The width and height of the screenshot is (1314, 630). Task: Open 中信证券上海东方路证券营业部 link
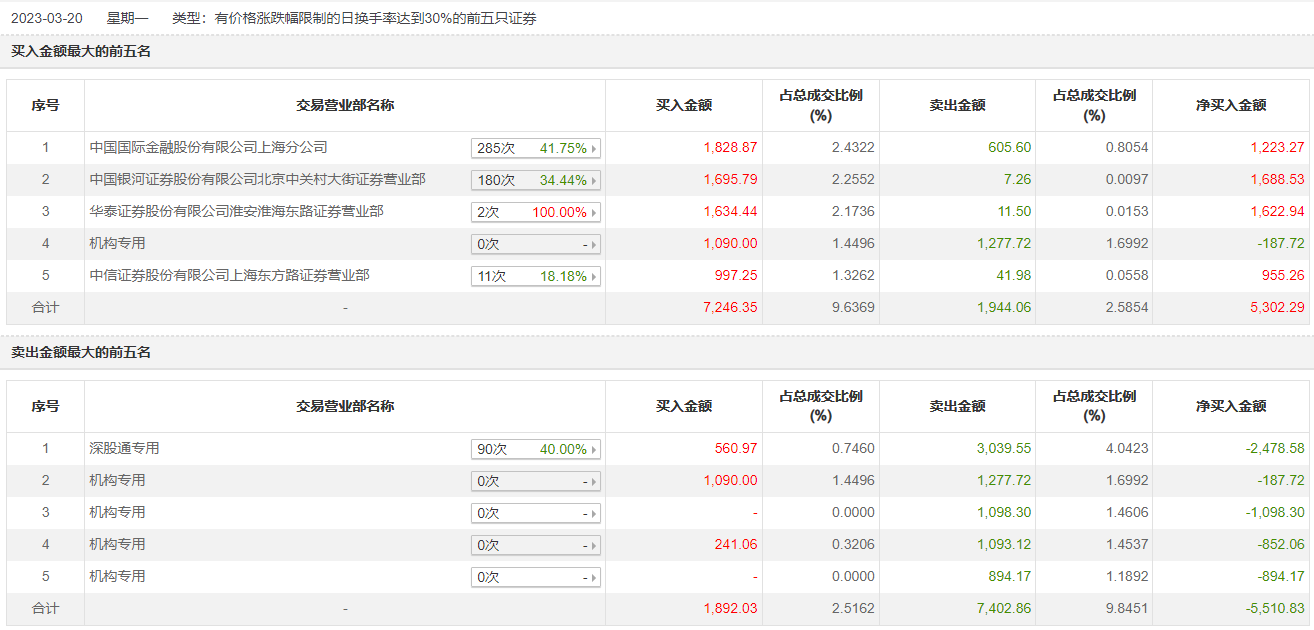coord(229,275)
